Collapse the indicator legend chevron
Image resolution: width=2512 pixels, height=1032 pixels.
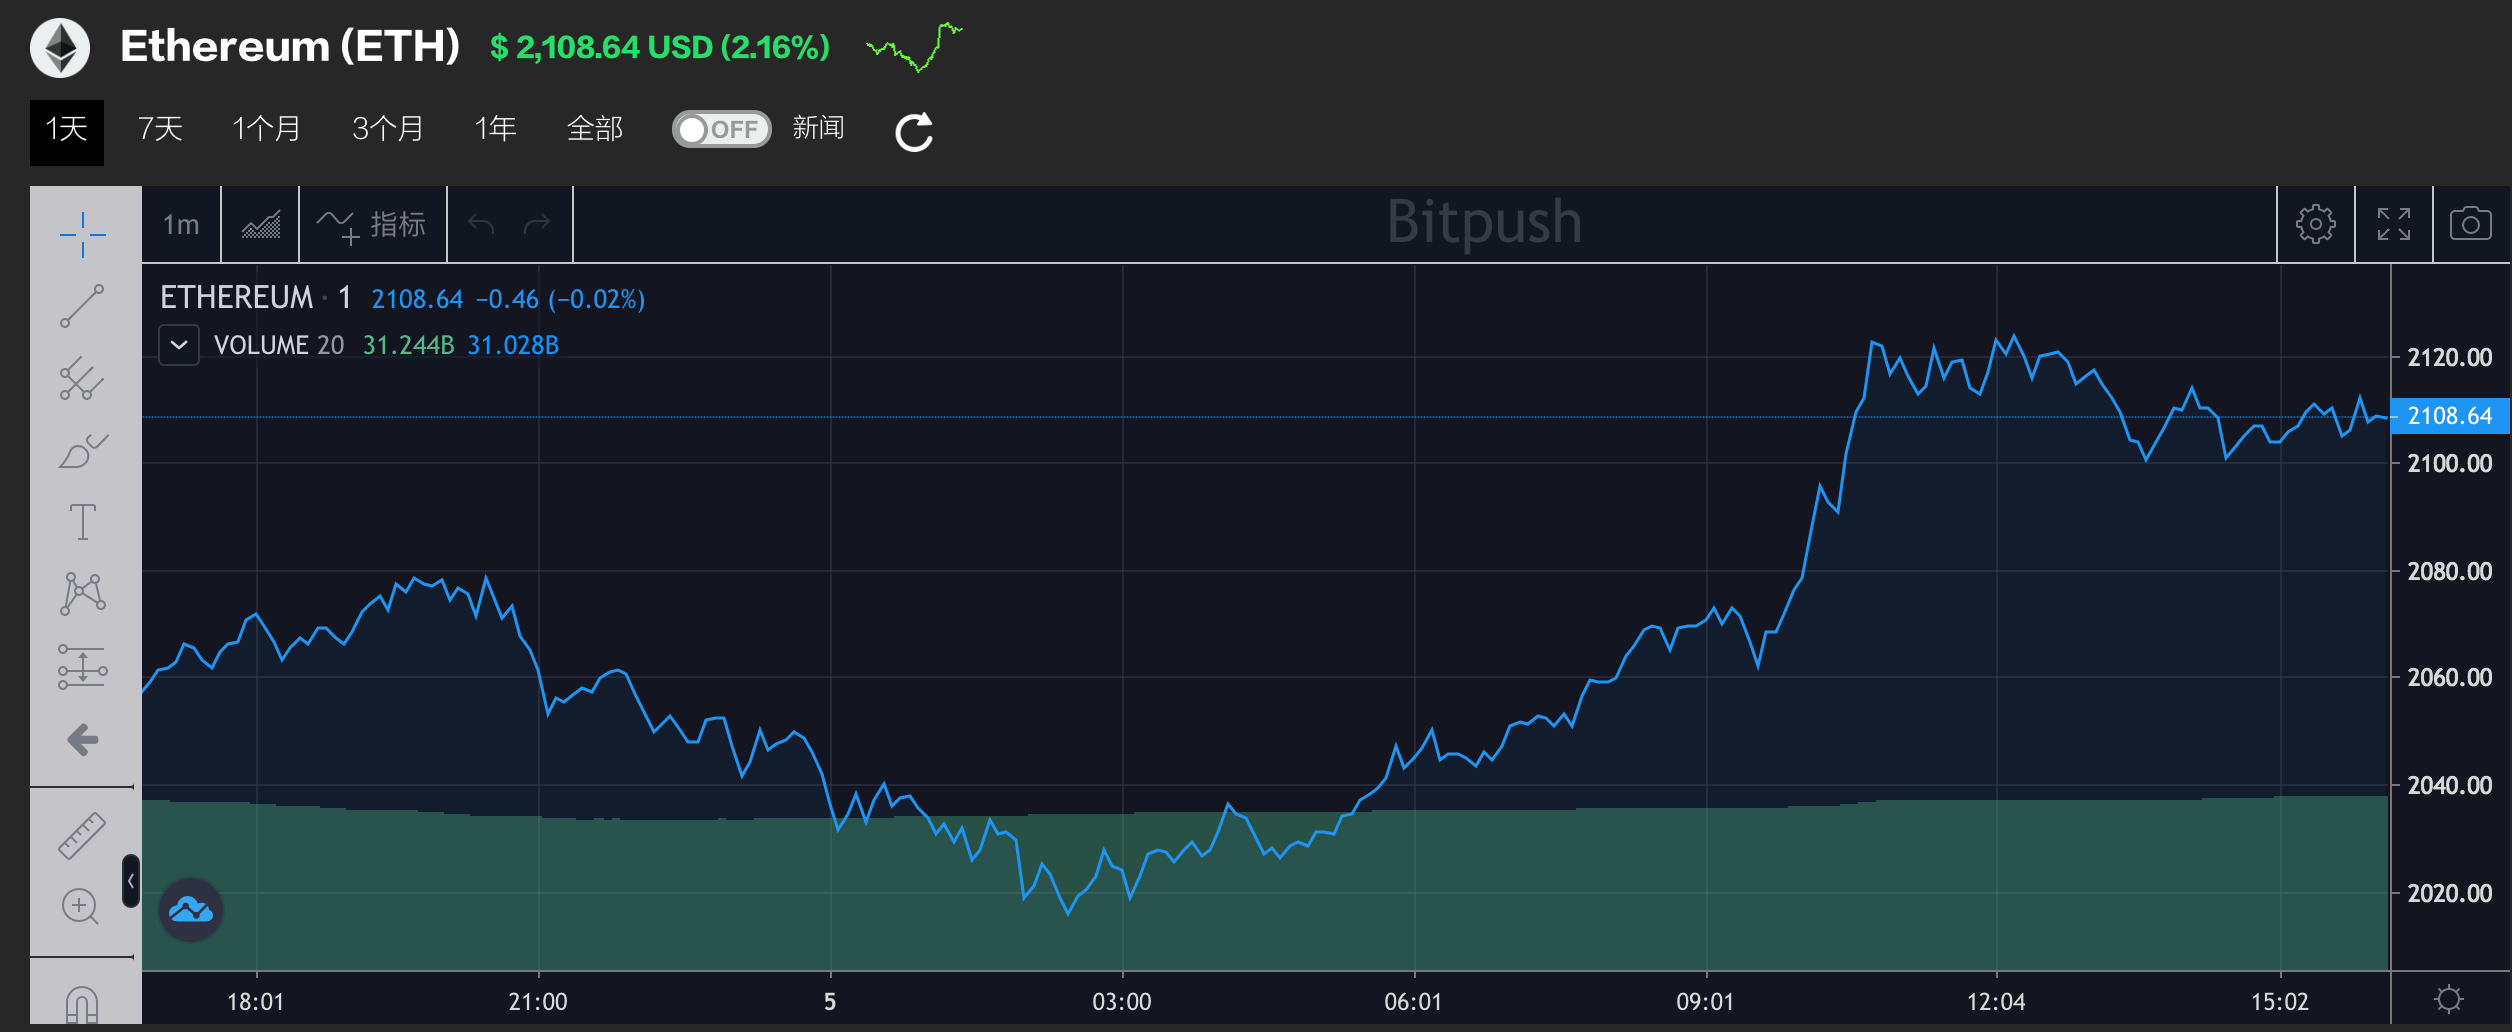[x=179, y=345]
